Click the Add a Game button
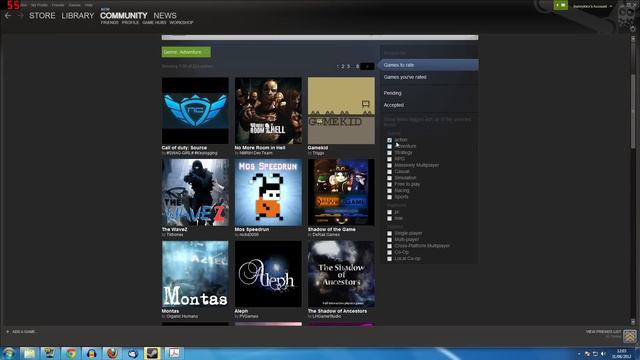The image size is (640, 360). pos(21,332)
